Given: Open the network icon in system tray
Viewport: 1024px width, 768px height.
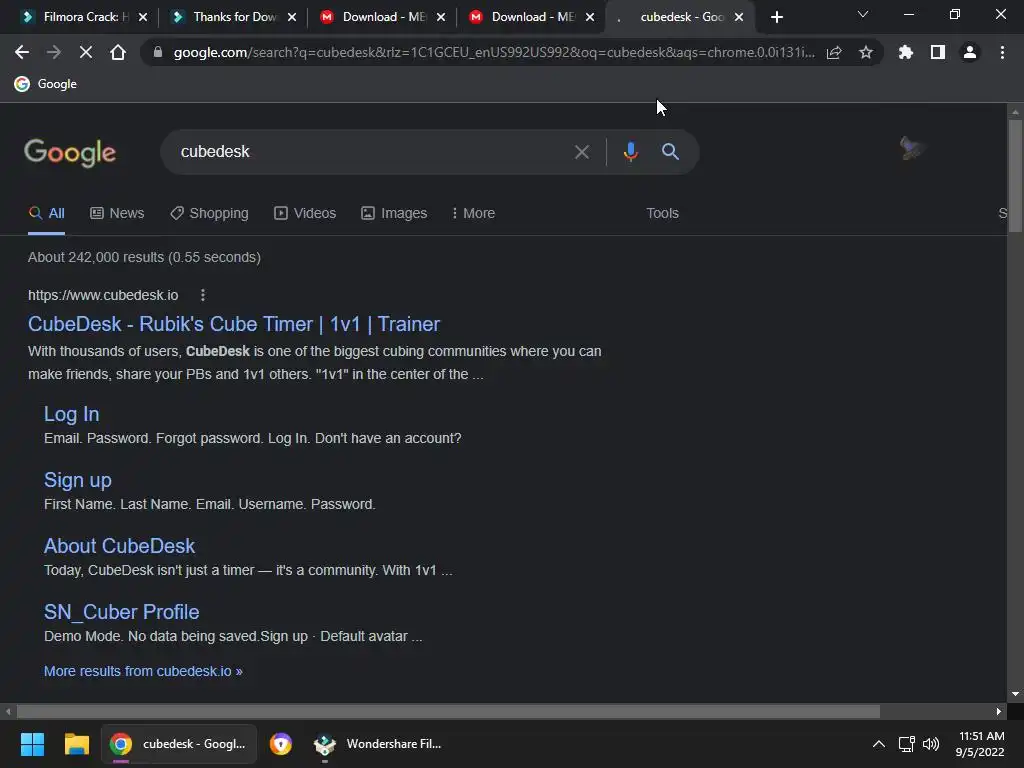Looking at the screenshot, I should tap(906, 744).
